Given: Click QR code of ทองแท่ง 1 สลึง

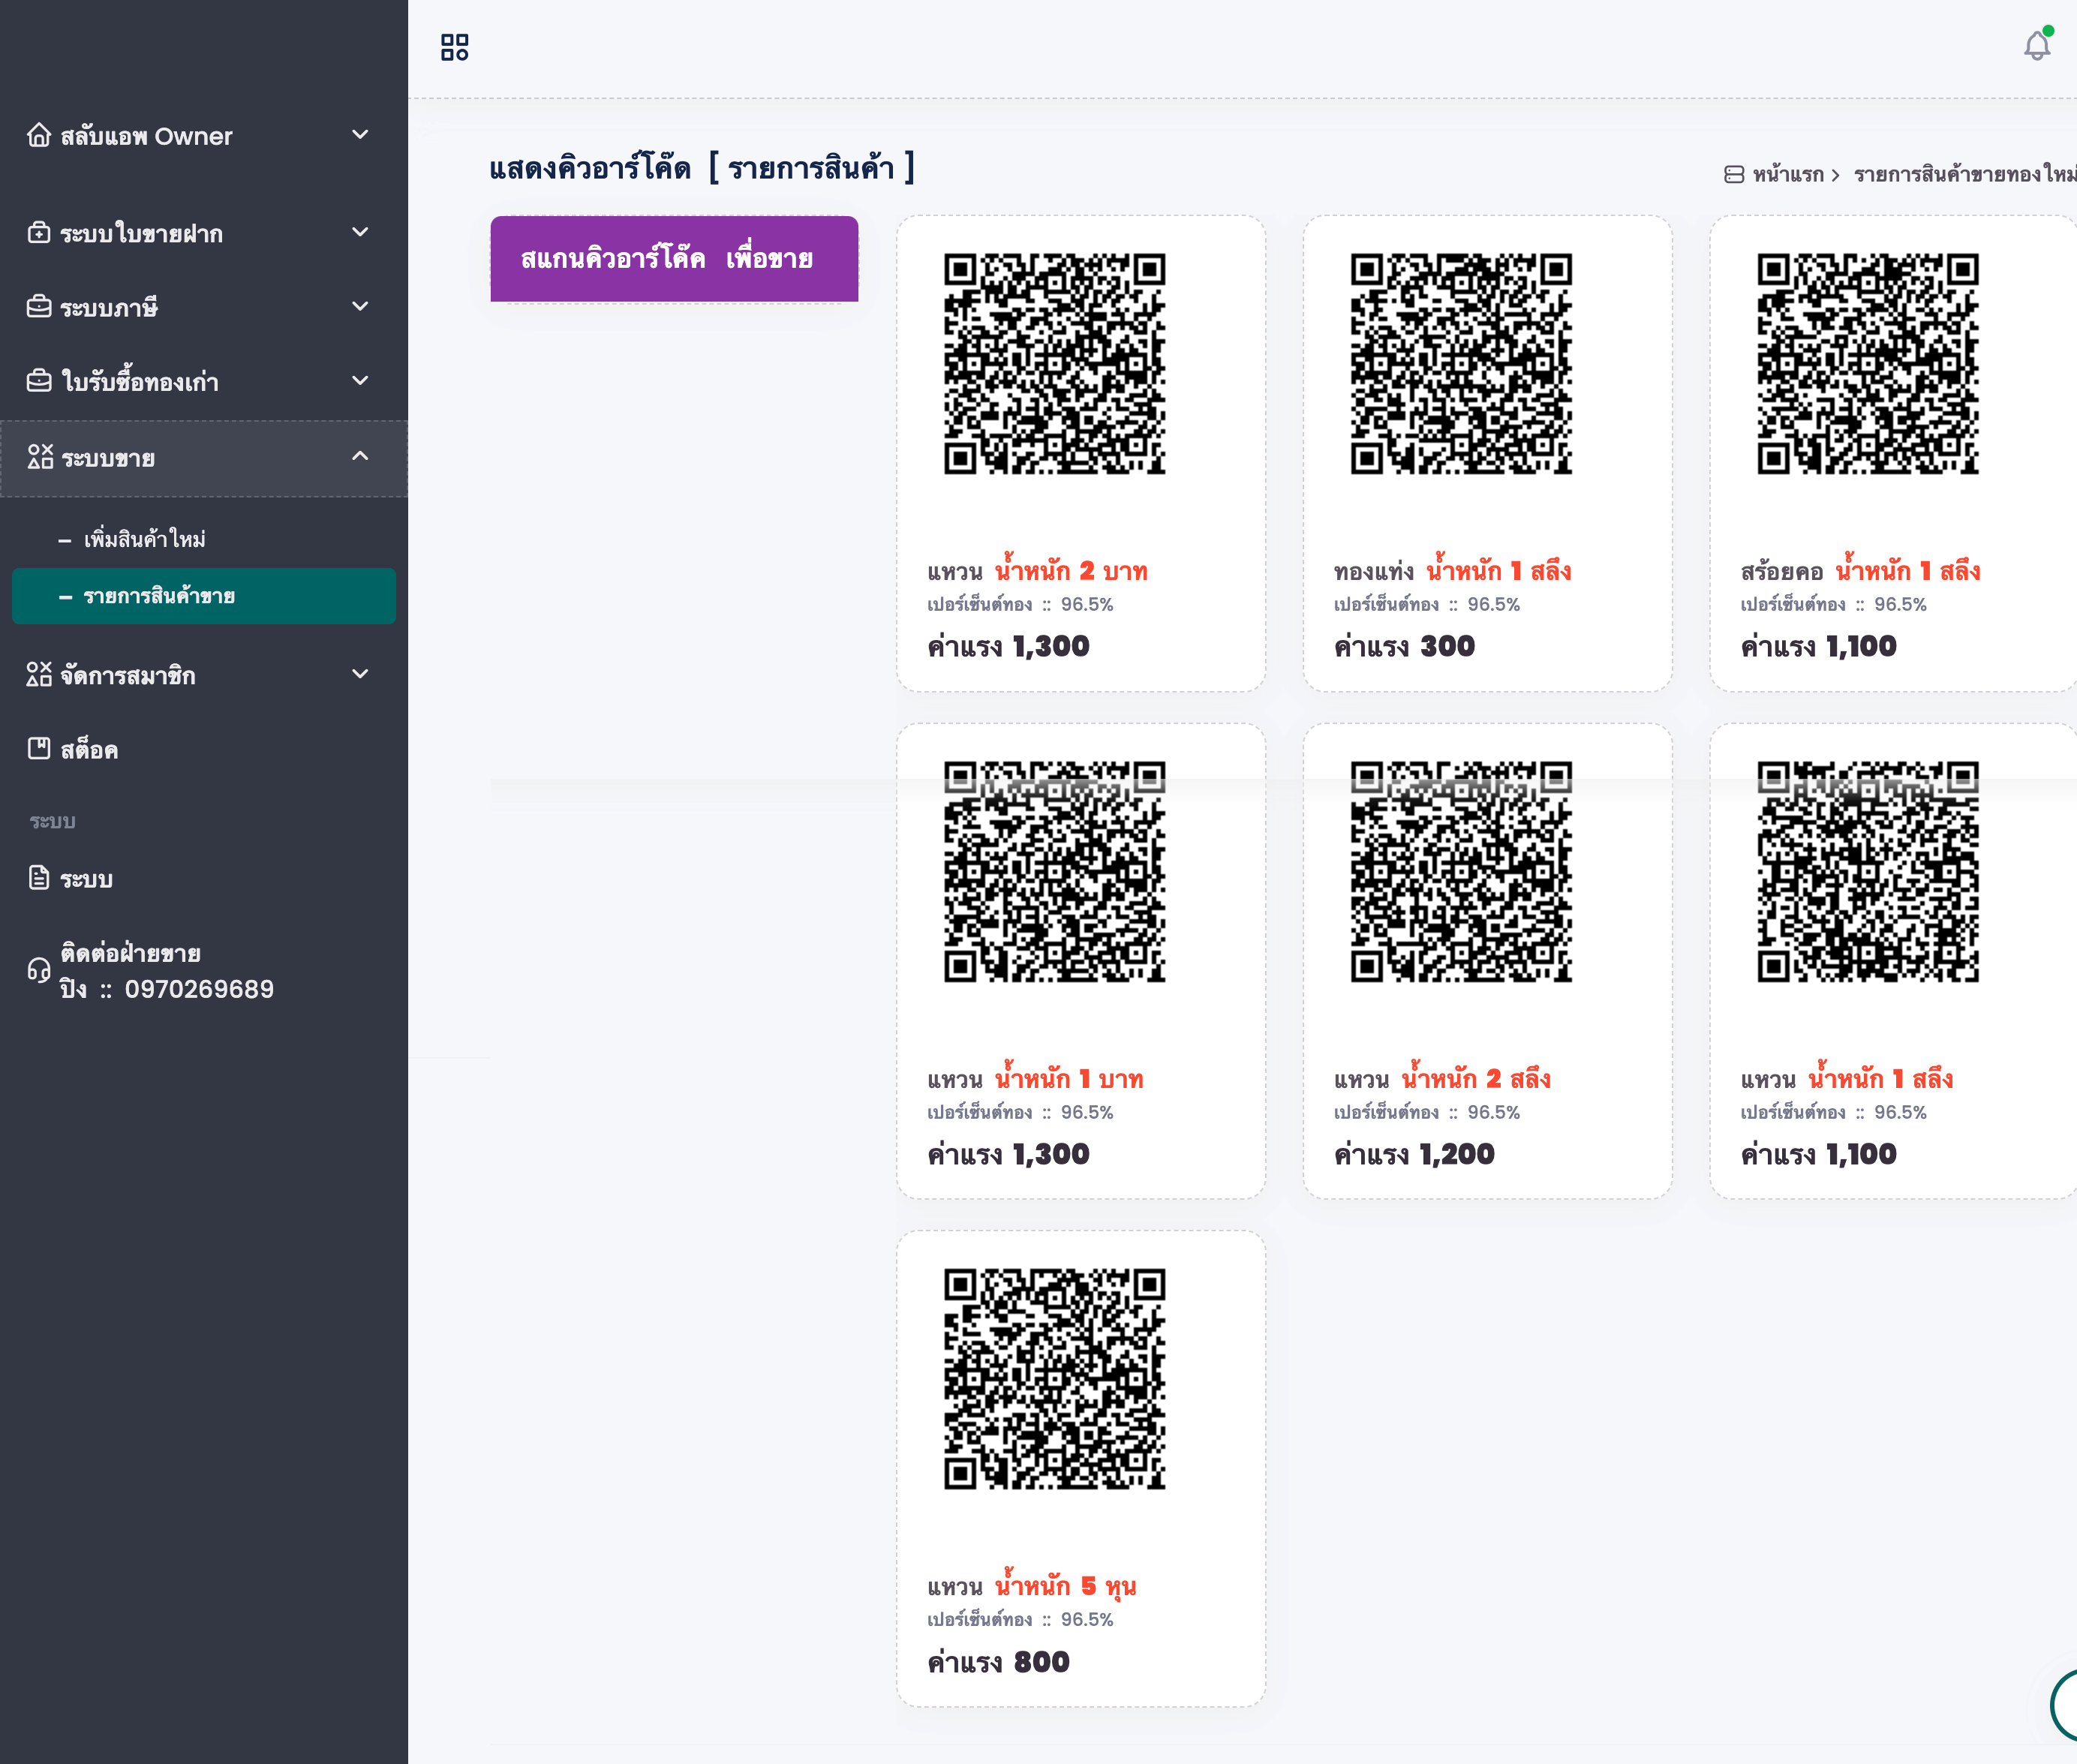Looking at the screenshot, I should pyautogui.click(x=1461, y=364).
